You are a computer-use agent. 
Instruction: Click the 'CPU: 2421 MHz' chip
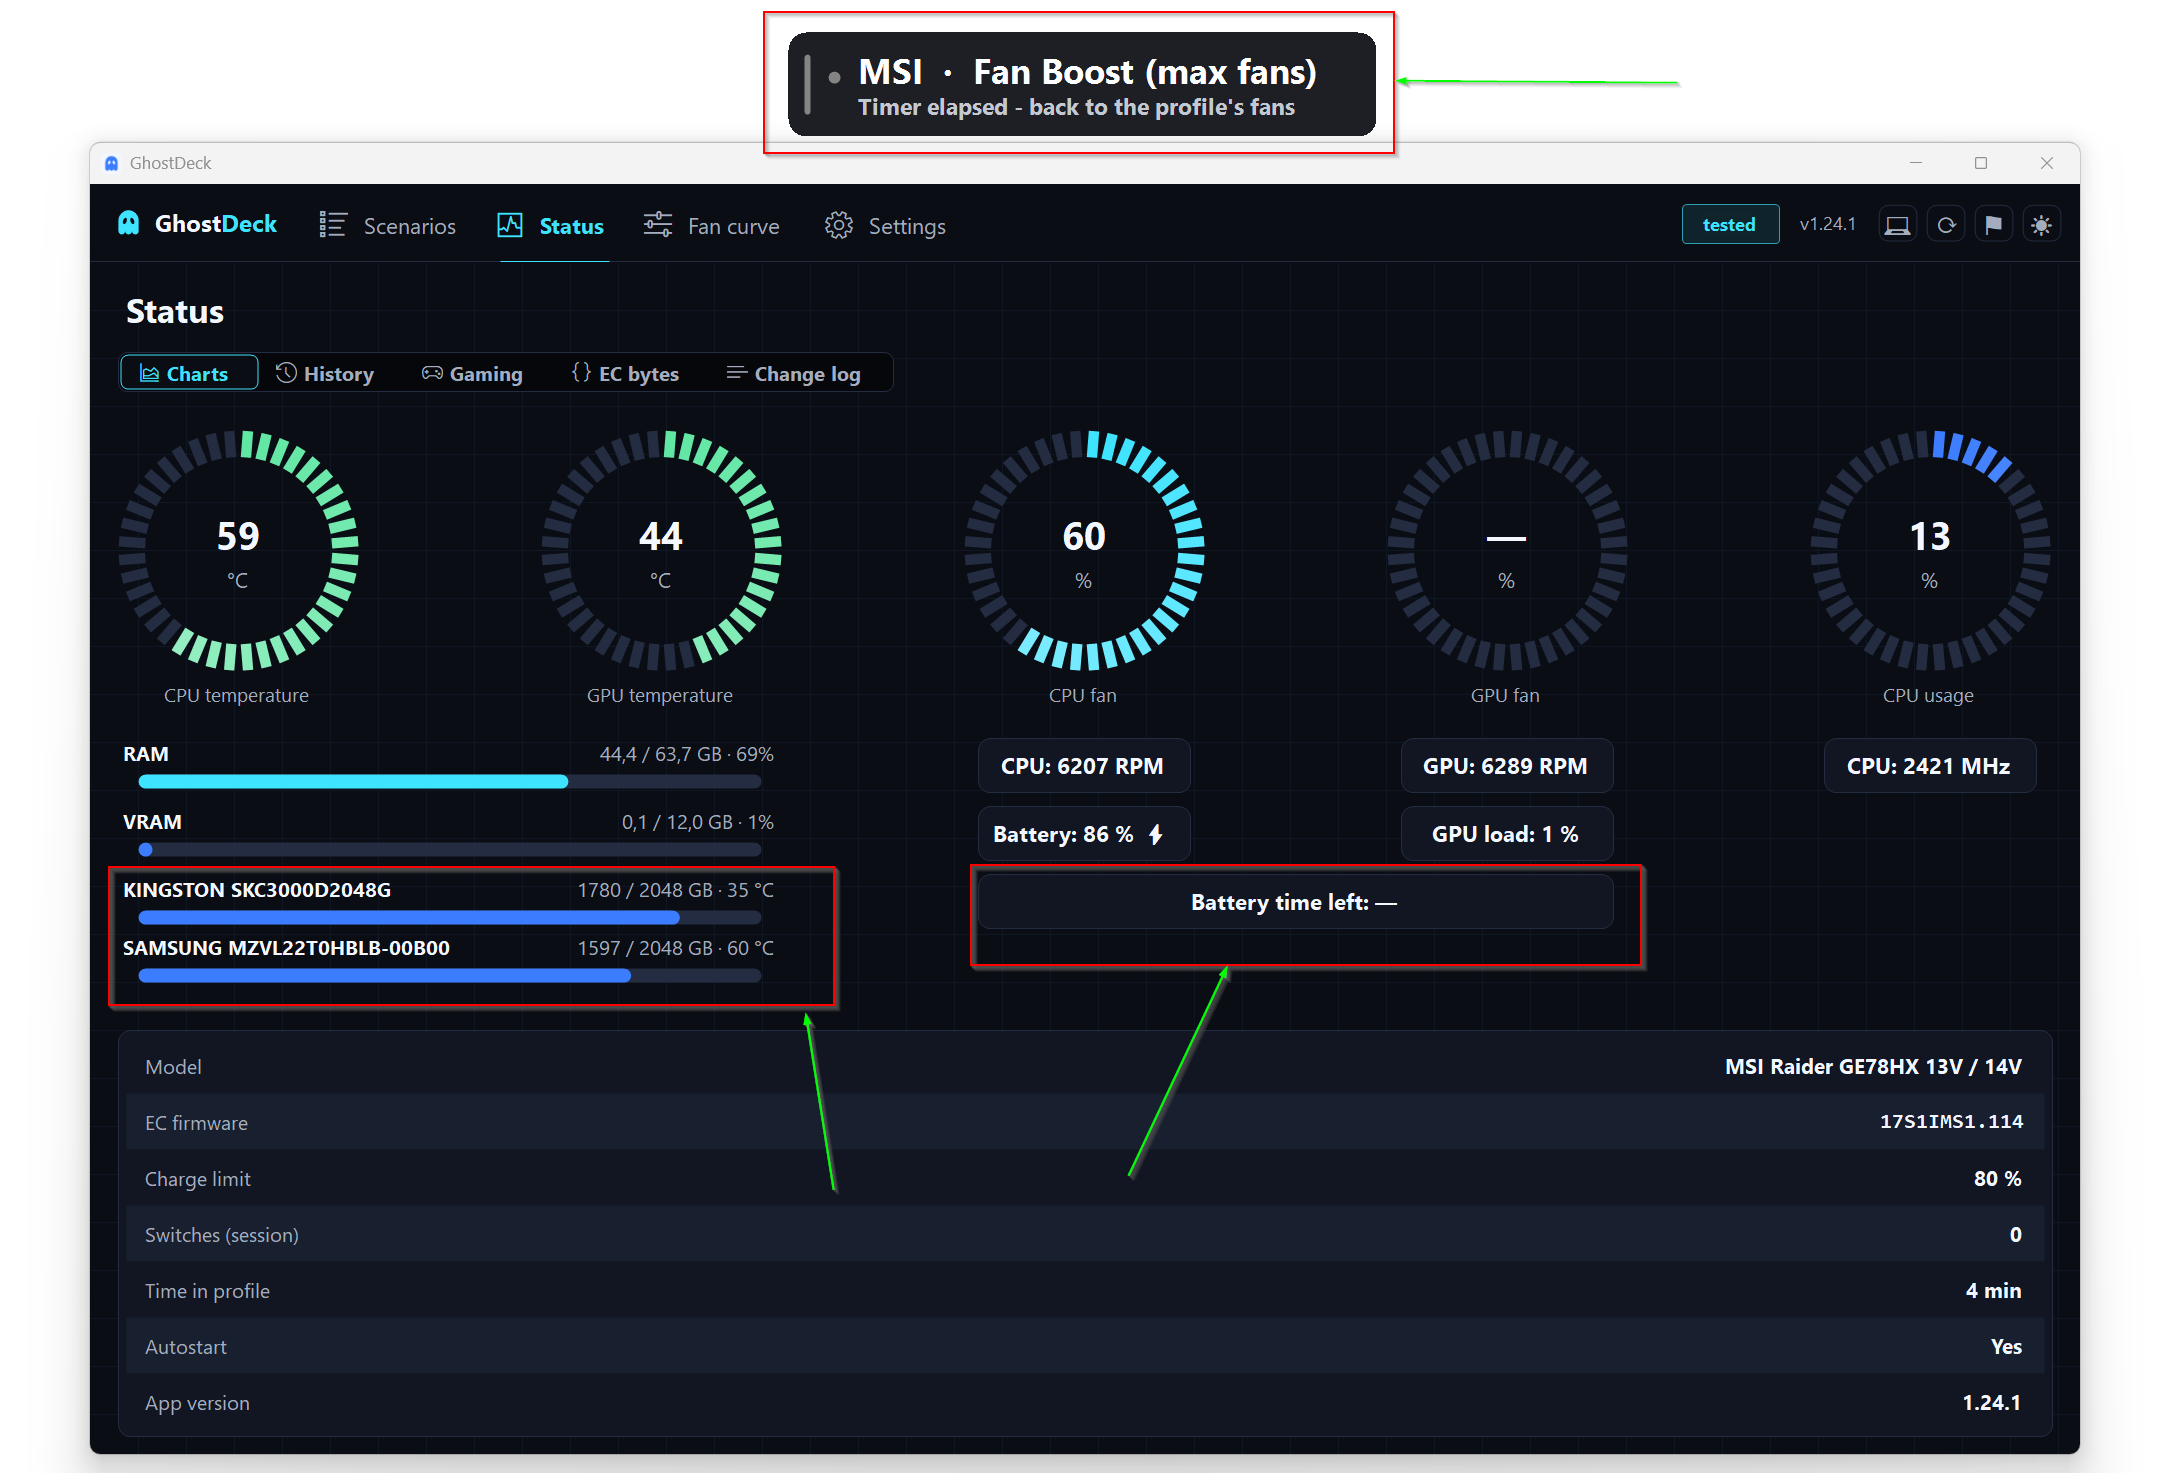coord(1930,766)
